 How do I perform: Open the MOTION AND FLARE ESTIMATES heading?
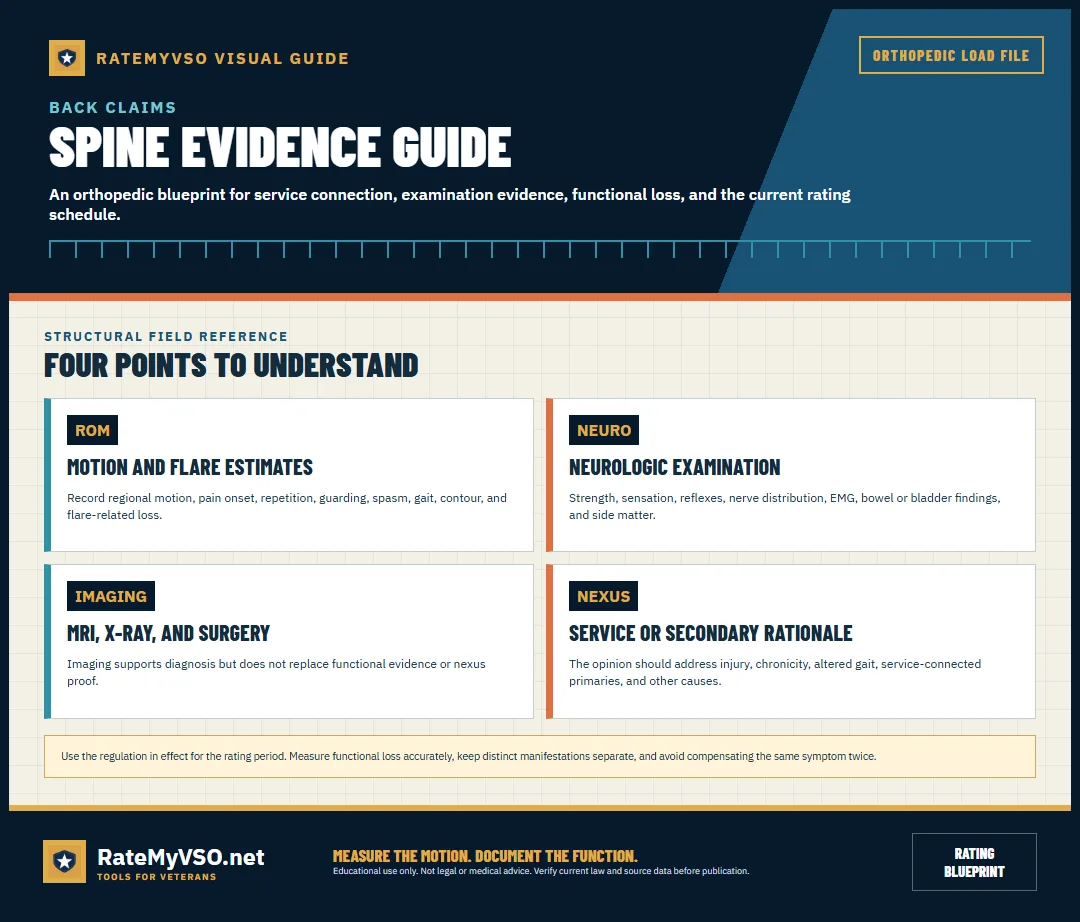189,468
